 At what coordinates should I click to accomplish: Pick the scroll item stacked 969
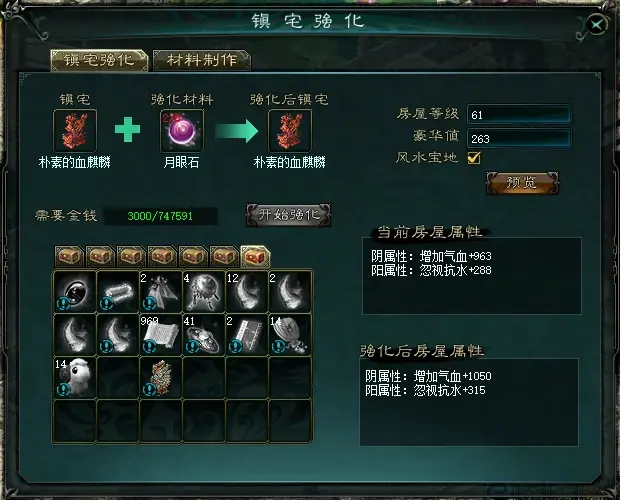coord(161,334)
